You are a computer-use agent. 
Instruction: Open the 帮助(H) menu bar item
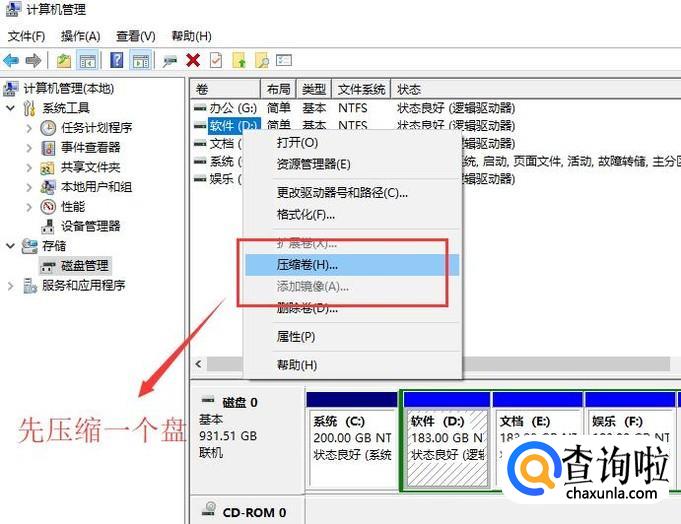tap(192, 36)
